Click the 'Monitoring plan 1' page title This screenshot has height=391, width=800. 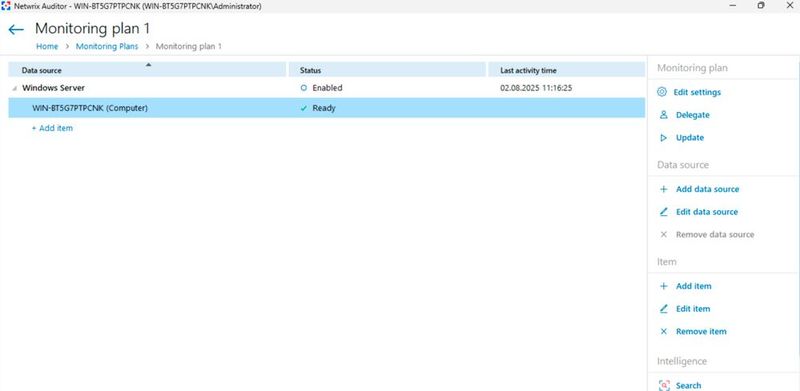point(92,28)
